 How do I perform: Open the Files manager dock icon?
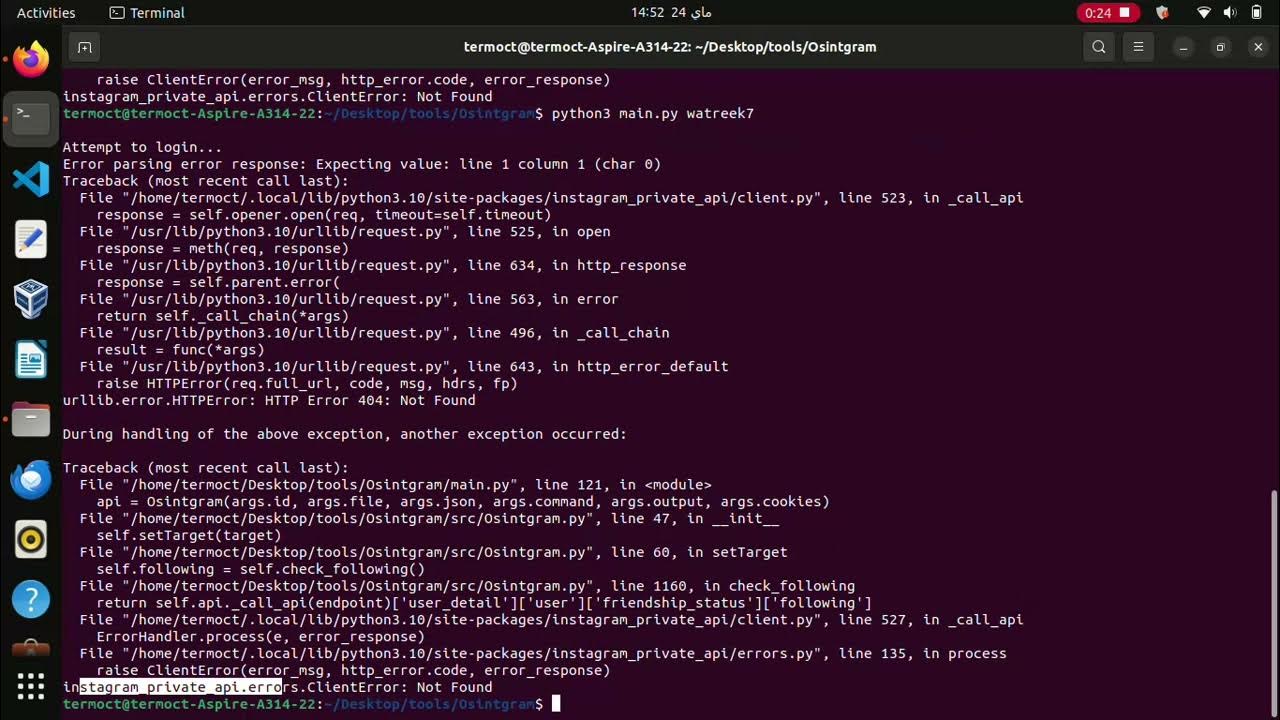point(31,419)
